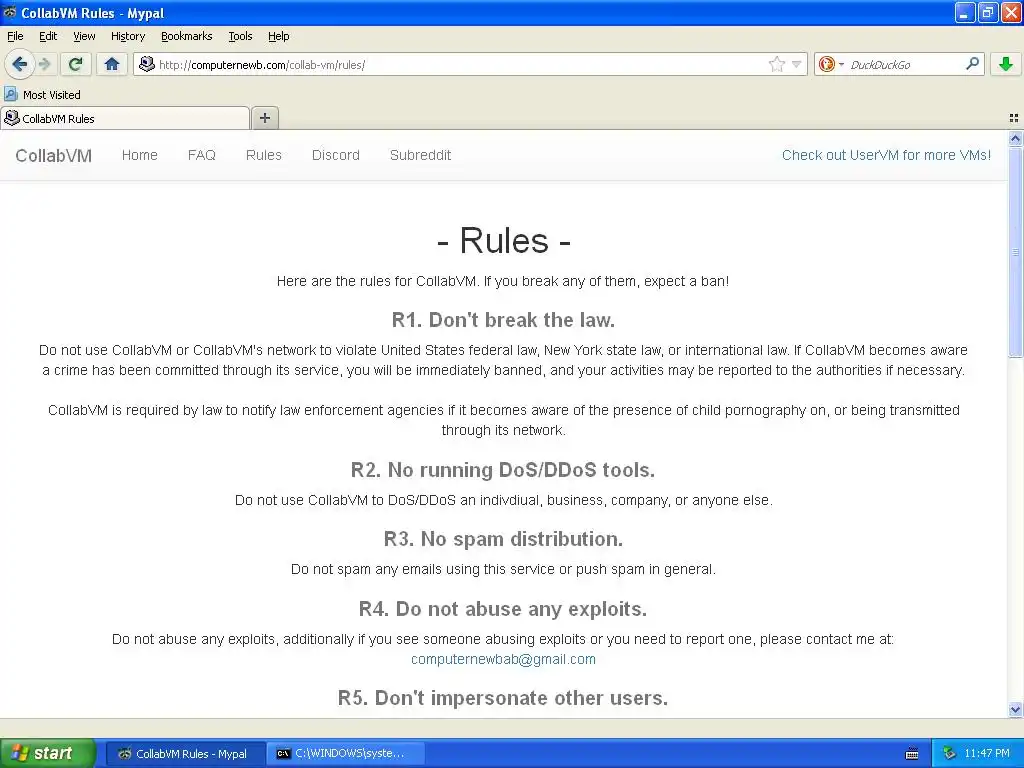Click heading "R4. Do not abuse any exploits."

(x=503, y=609)
